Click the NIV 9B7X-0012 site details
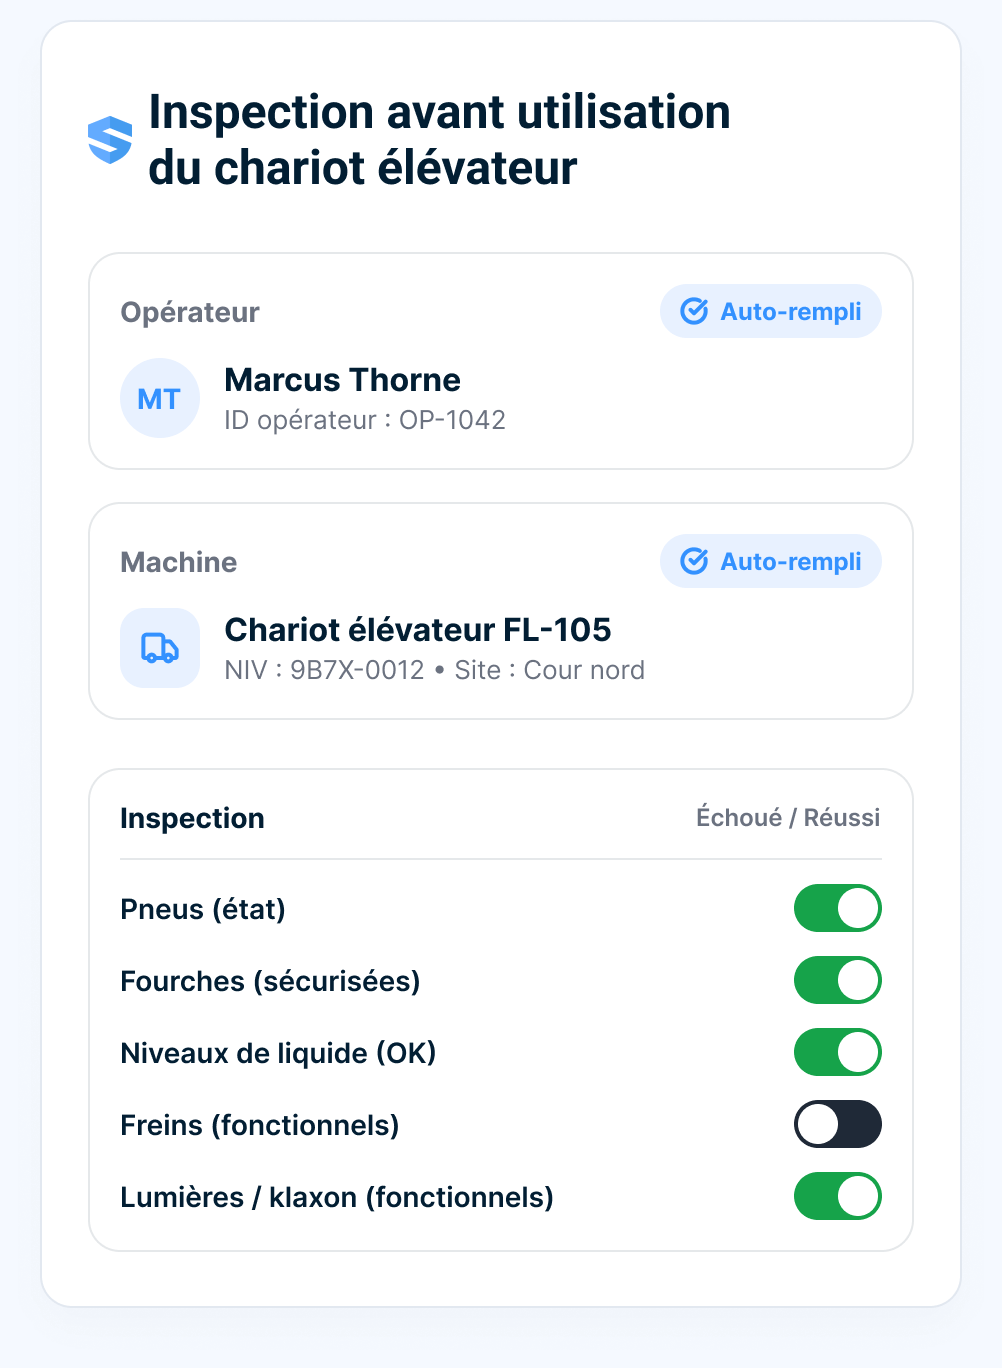 click(435, 670)
